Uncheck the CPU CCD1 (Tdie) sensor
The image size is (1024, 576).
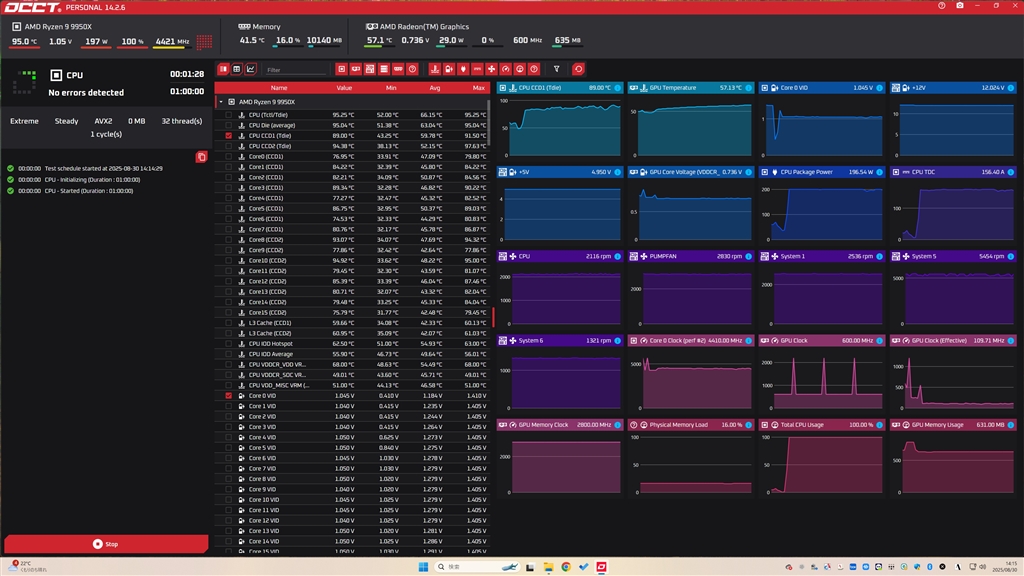(229, 136)
